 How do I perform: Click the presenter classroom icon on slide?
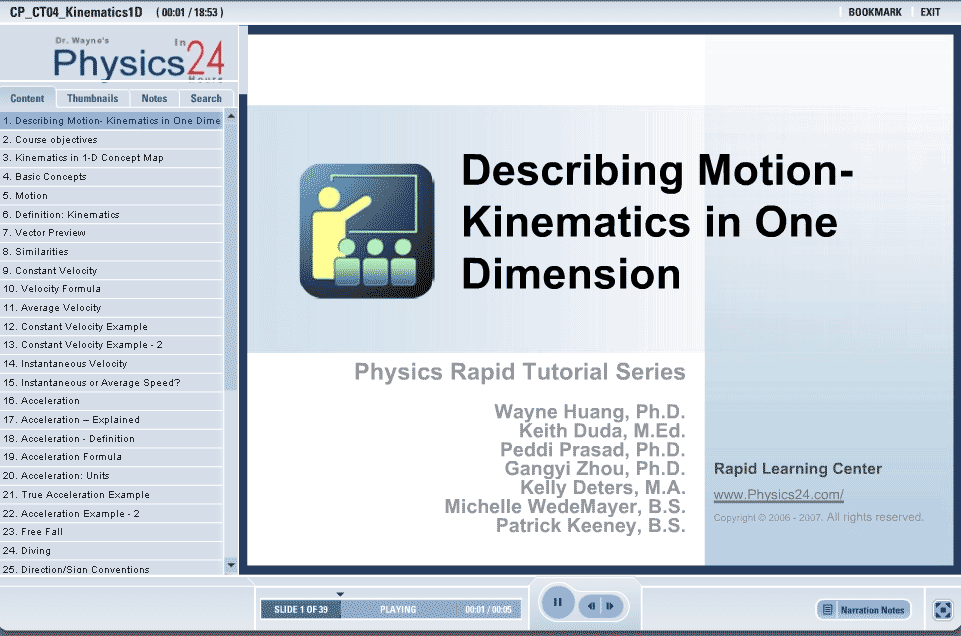pos(366,231)
